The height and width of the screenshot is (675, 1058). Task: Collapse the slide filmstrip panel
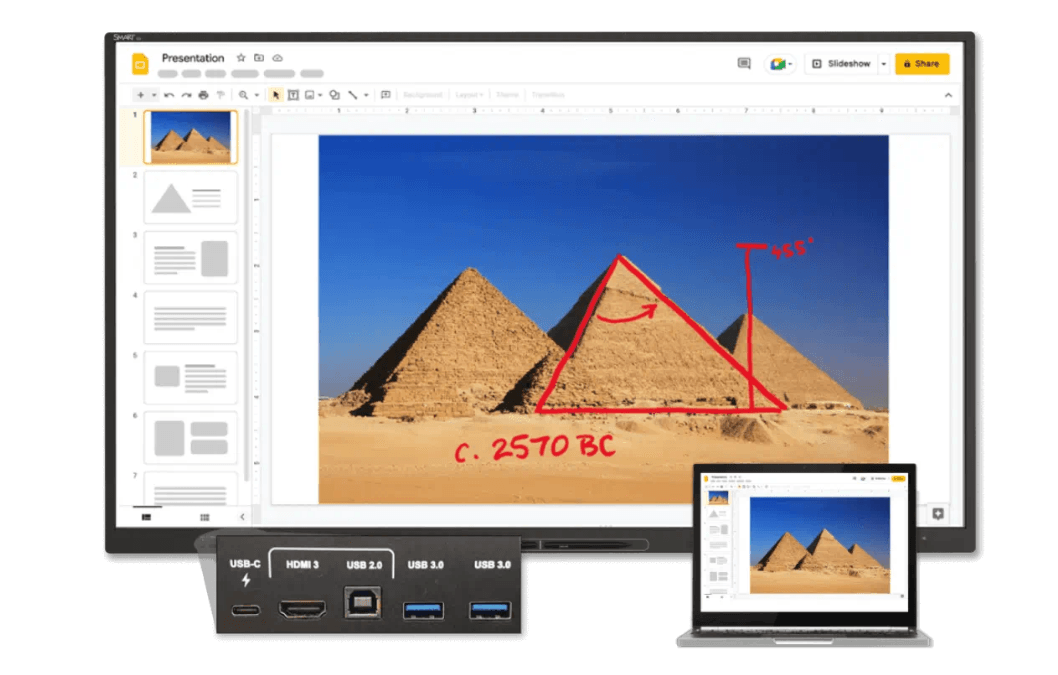[242, 517]
